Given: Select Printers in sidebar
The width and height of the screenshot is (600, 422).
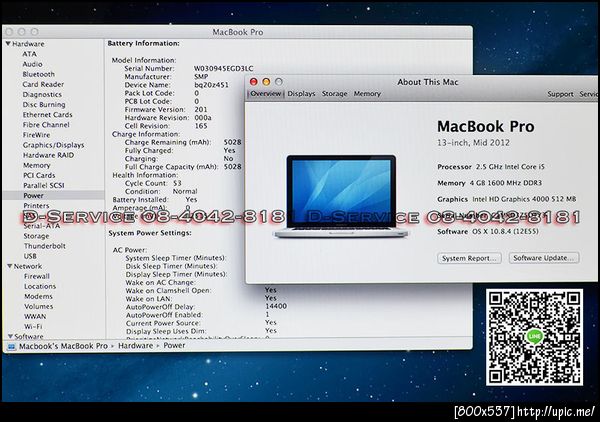Looking at the screenshot, I should pyautogui.click(x=36, y=206).
